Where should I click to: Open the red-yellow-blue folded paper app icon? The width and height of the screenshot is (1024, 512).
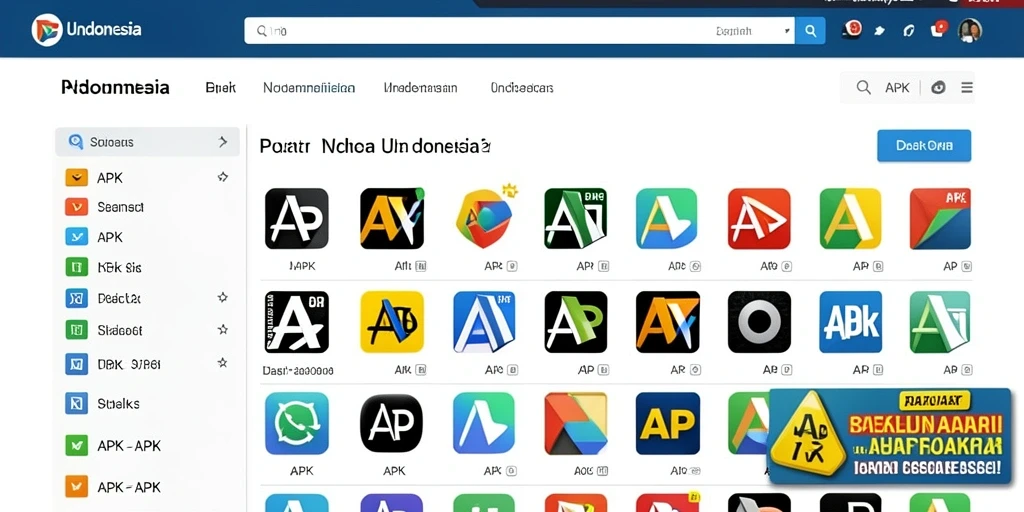click(x=575, y=423)
